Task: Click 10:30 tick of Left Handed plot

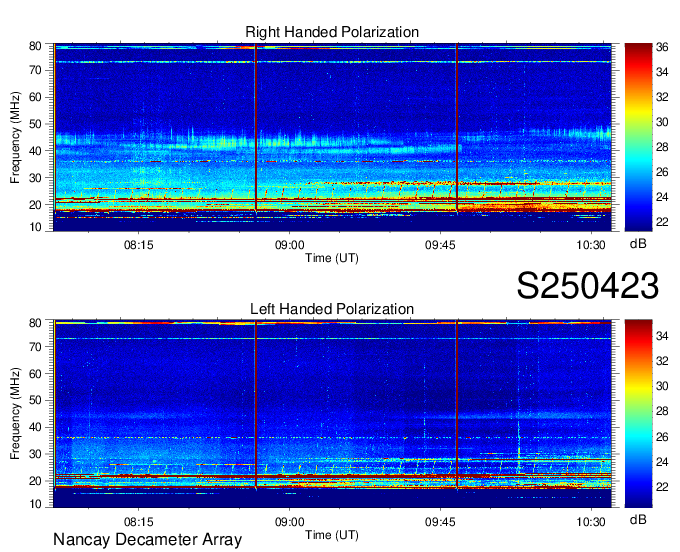Action: click(591, 522)
